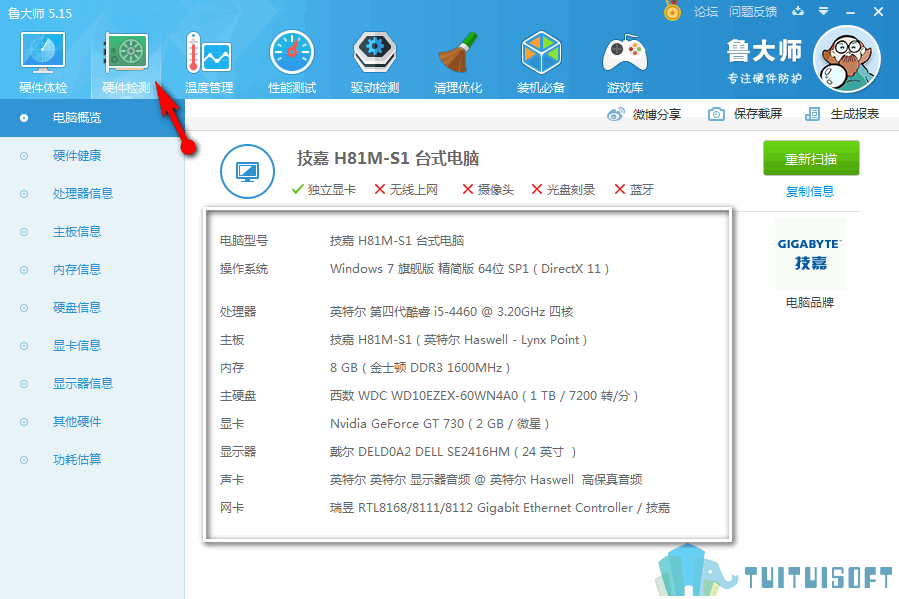Click the Nvidia GeForce GT 730 value
Viewport: 899px width, 599px height.
tap(439, 424)
